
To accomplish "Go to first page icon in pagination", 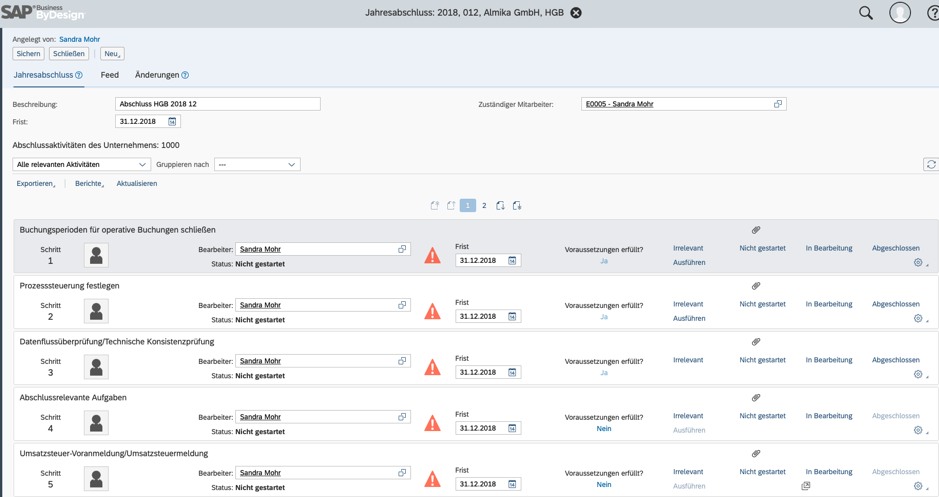I will 435,205.
